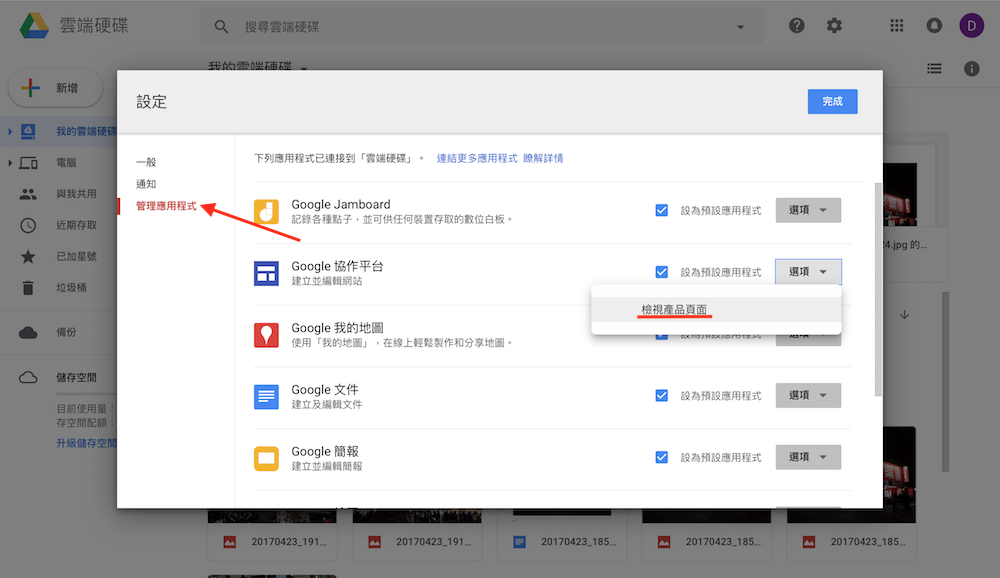Open 選項 dropdown for Google Jamboard
This screenshot has height=578, width=1000.
808,210
